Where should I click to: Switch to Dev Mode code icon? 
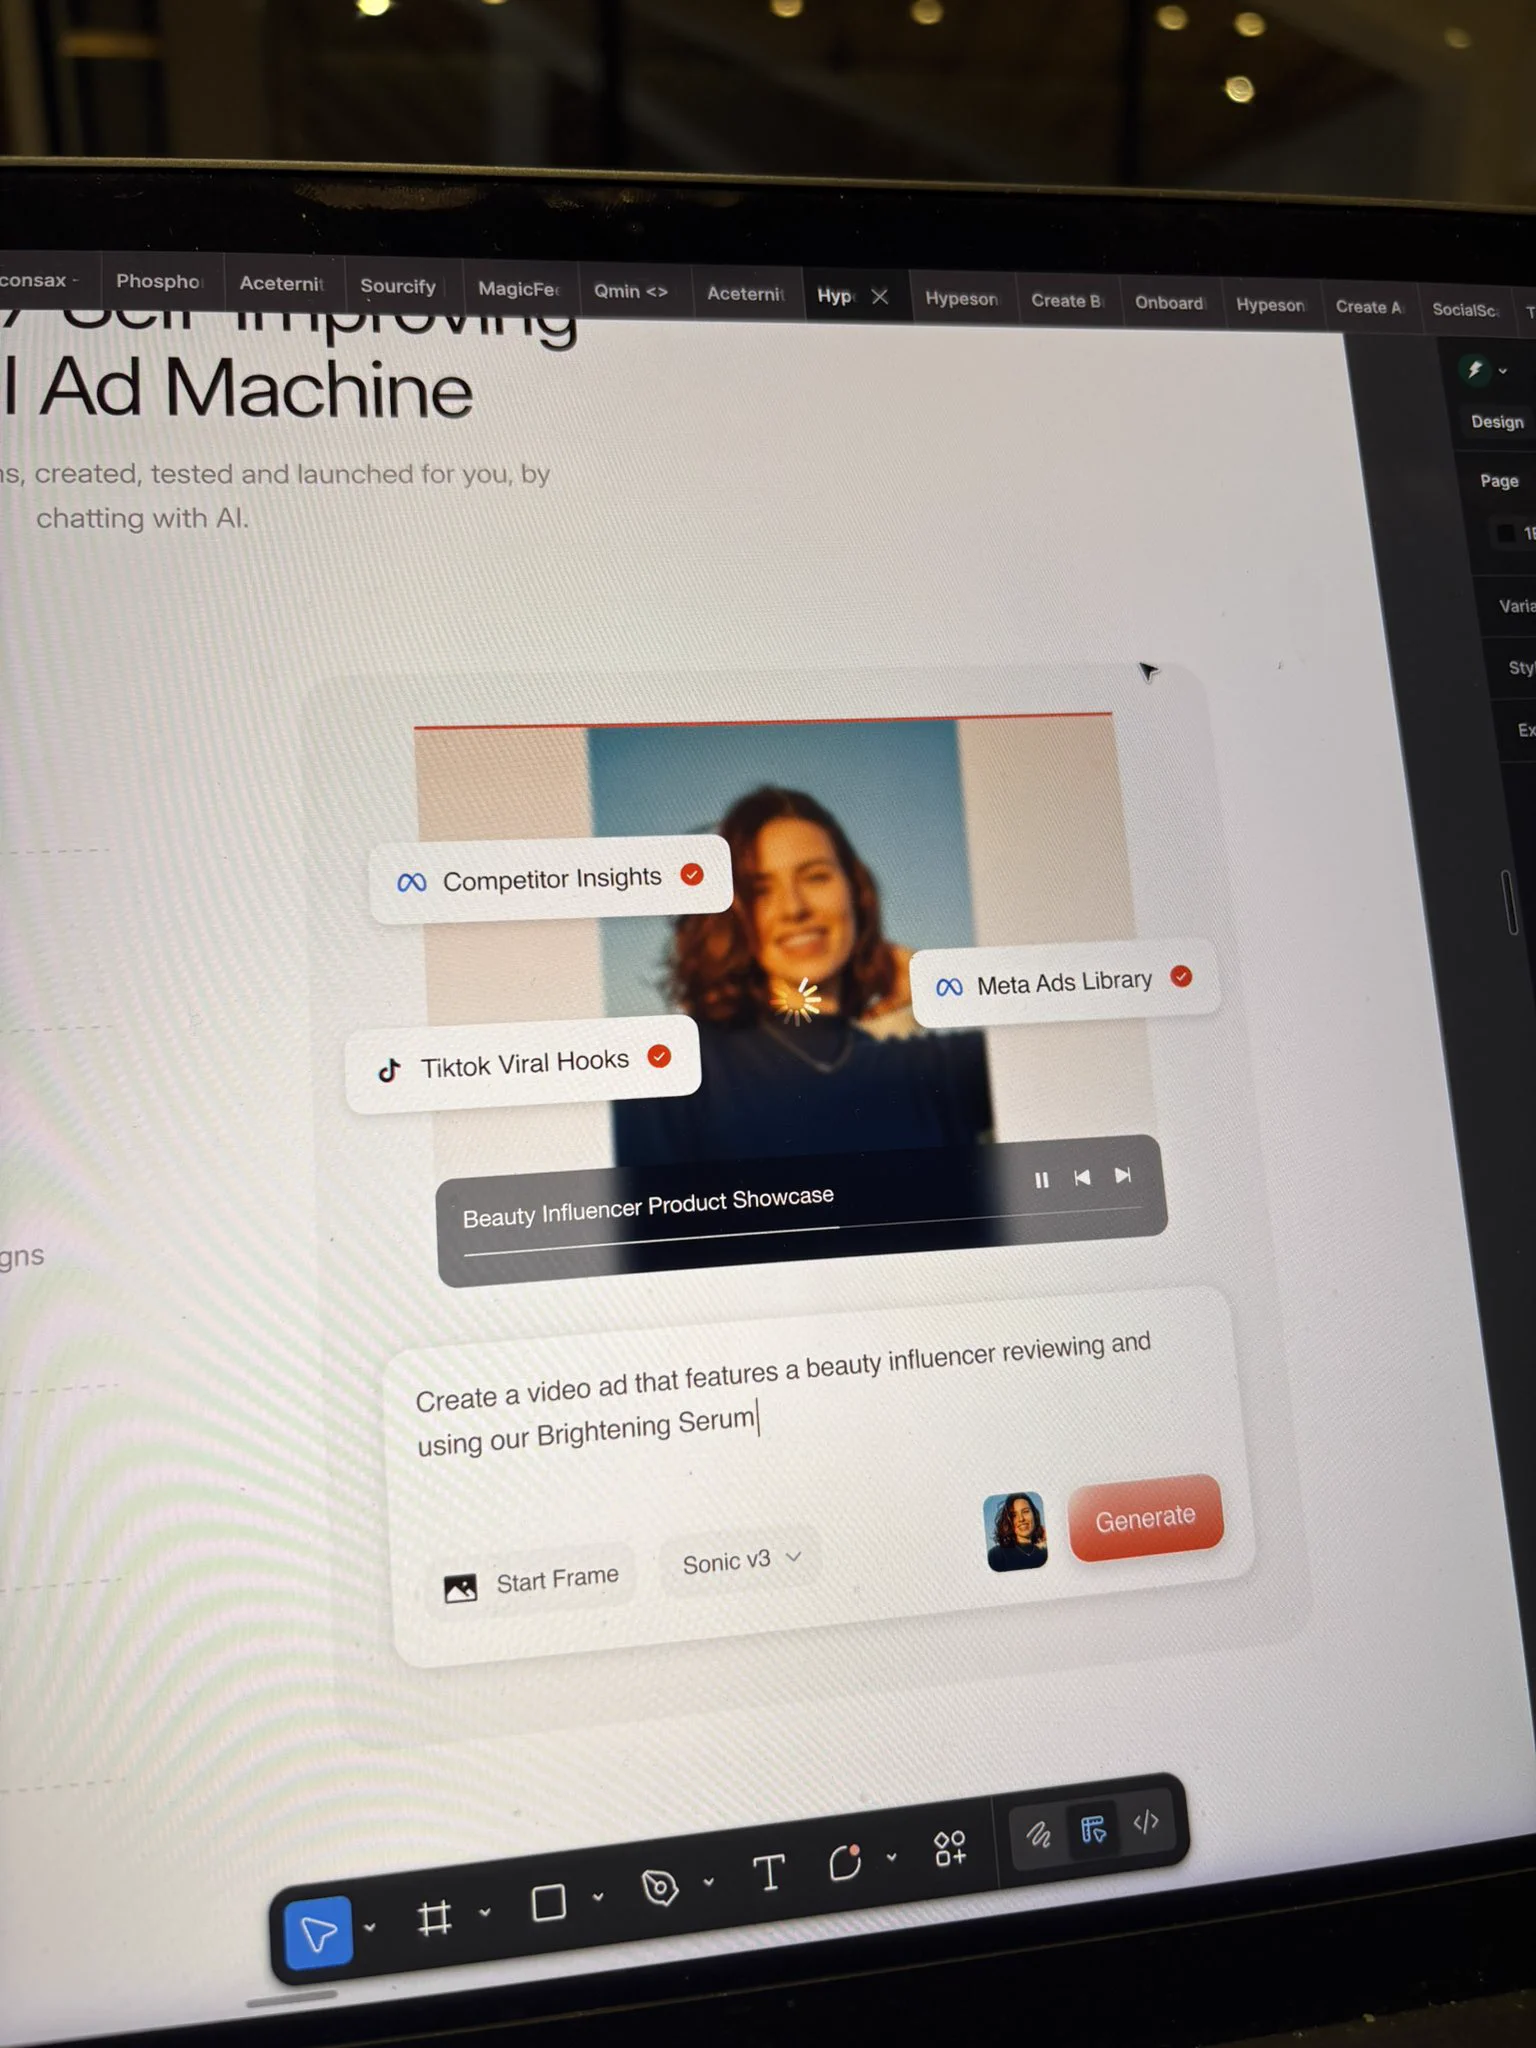1146,1823
